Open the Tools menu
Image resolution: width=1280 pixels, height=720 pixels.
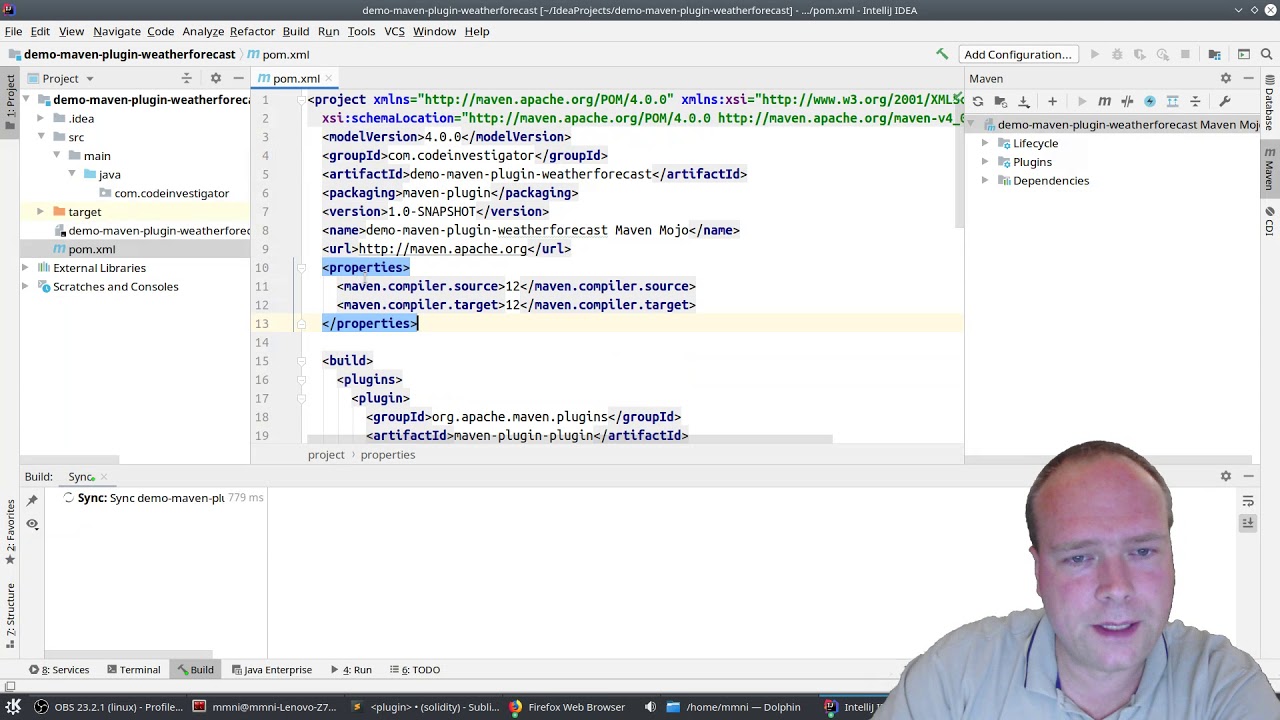click(x=361, y=31)
